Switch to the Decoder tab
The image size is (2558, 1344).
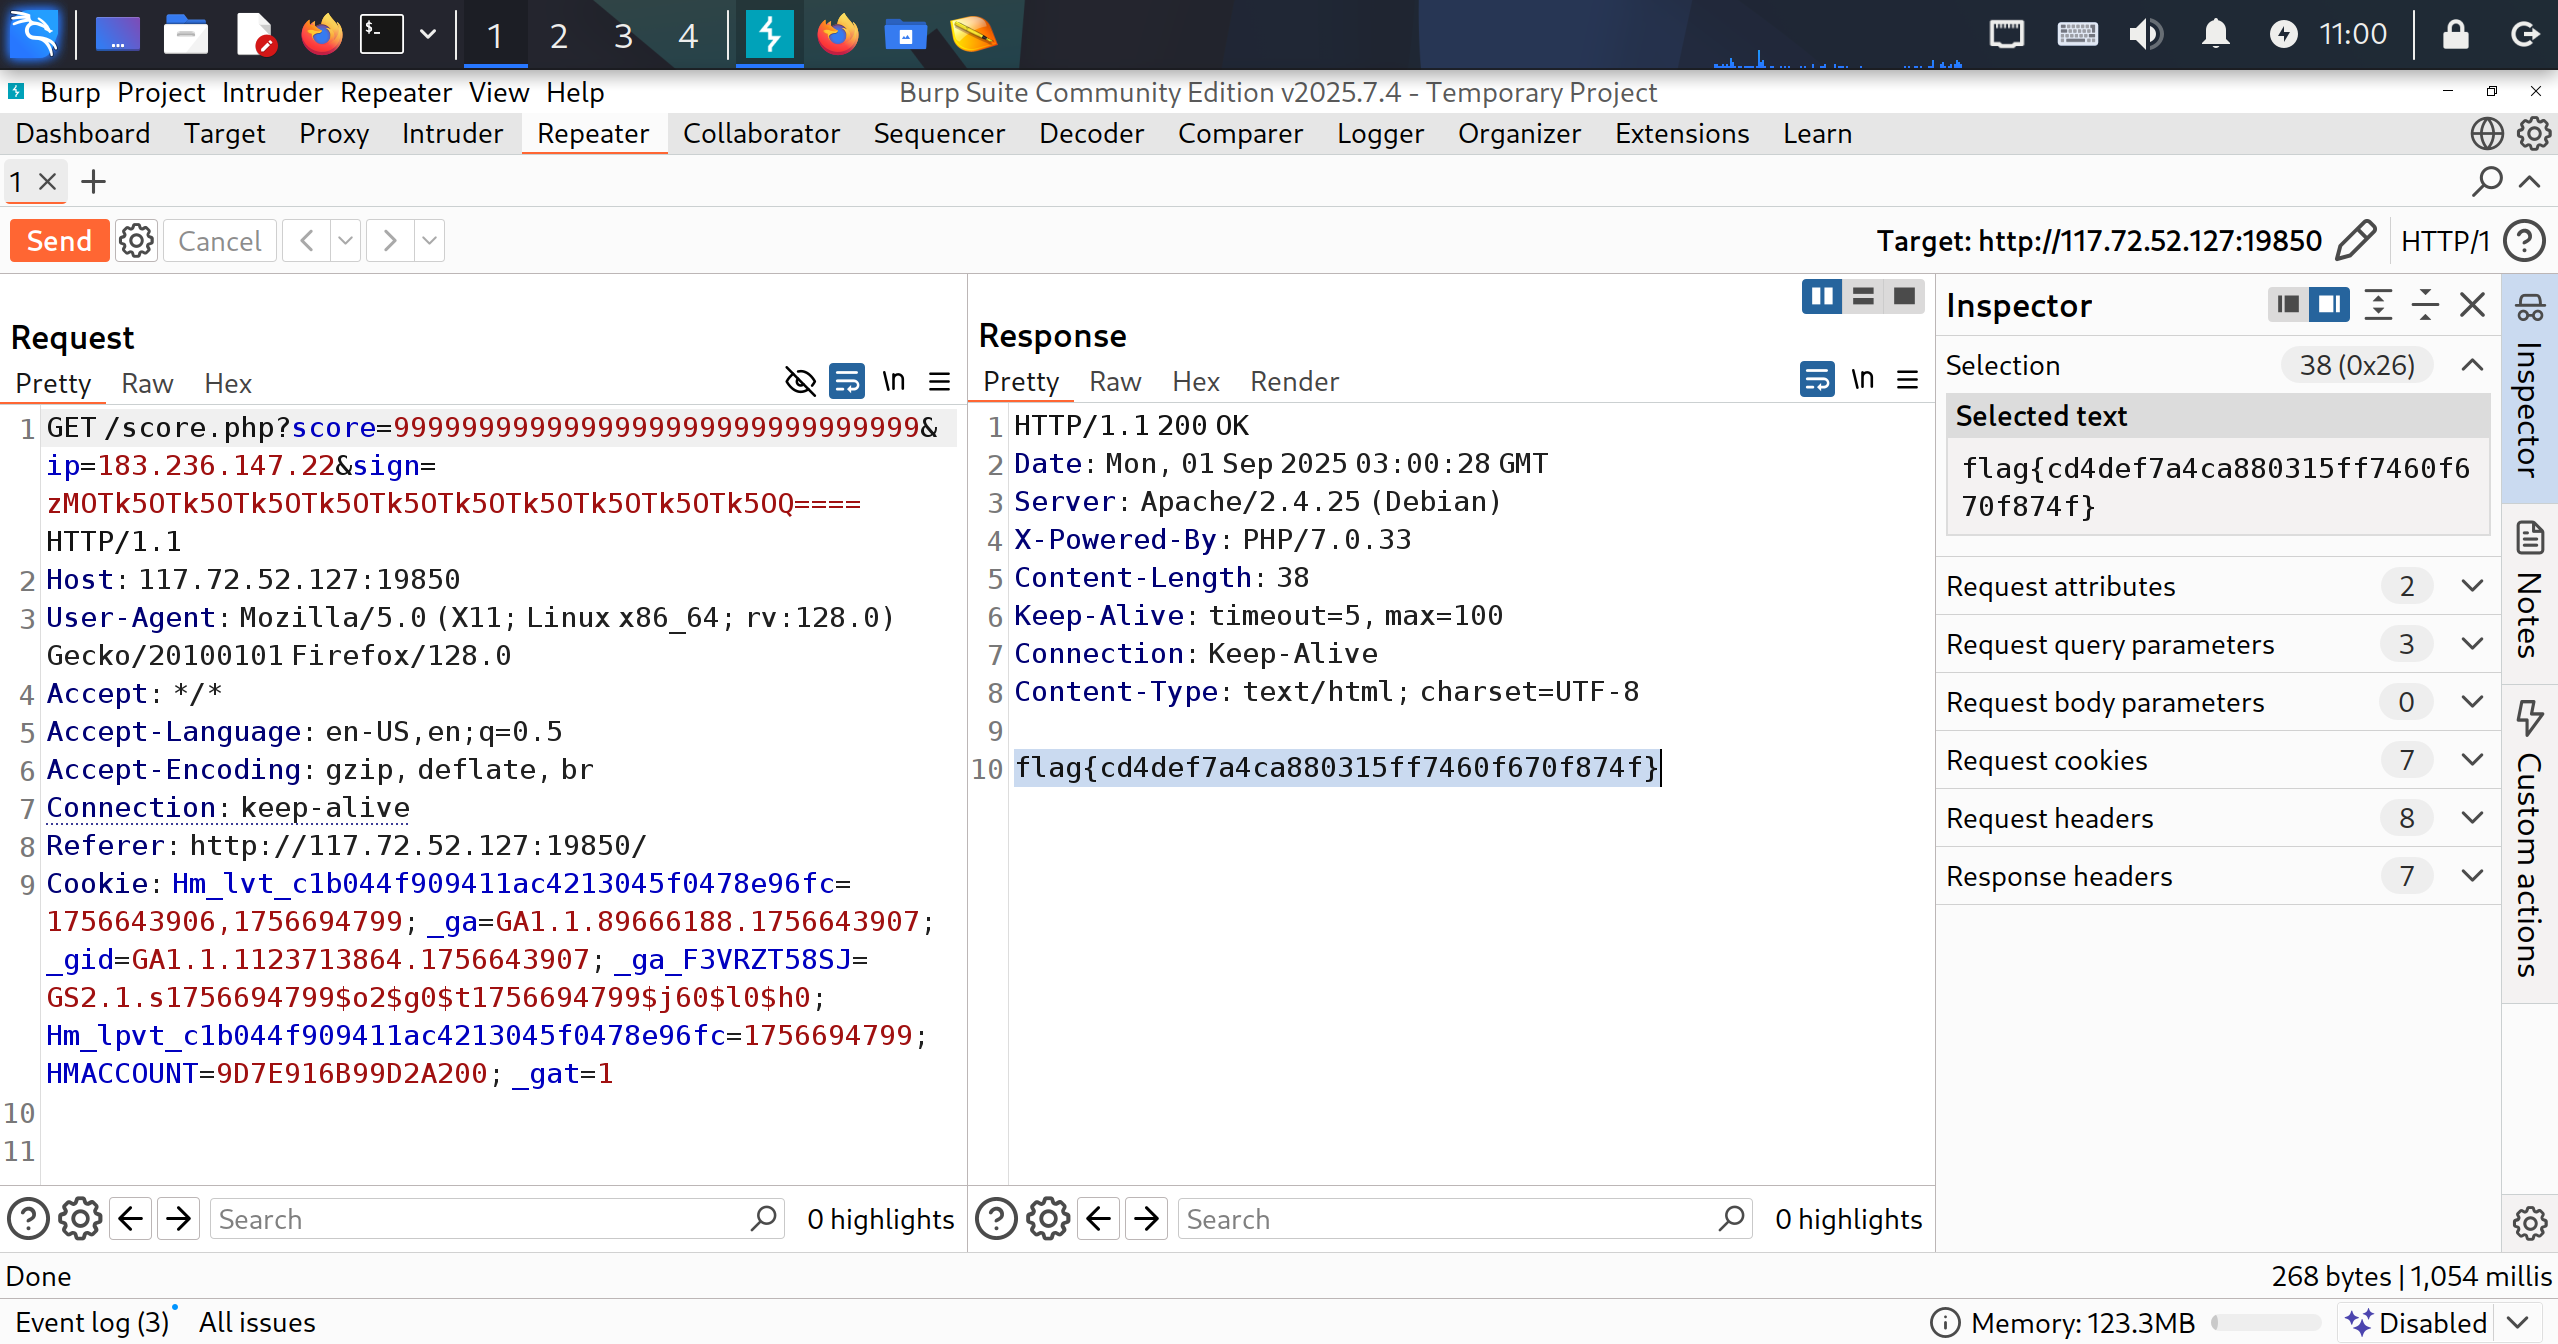(1091, 133)
